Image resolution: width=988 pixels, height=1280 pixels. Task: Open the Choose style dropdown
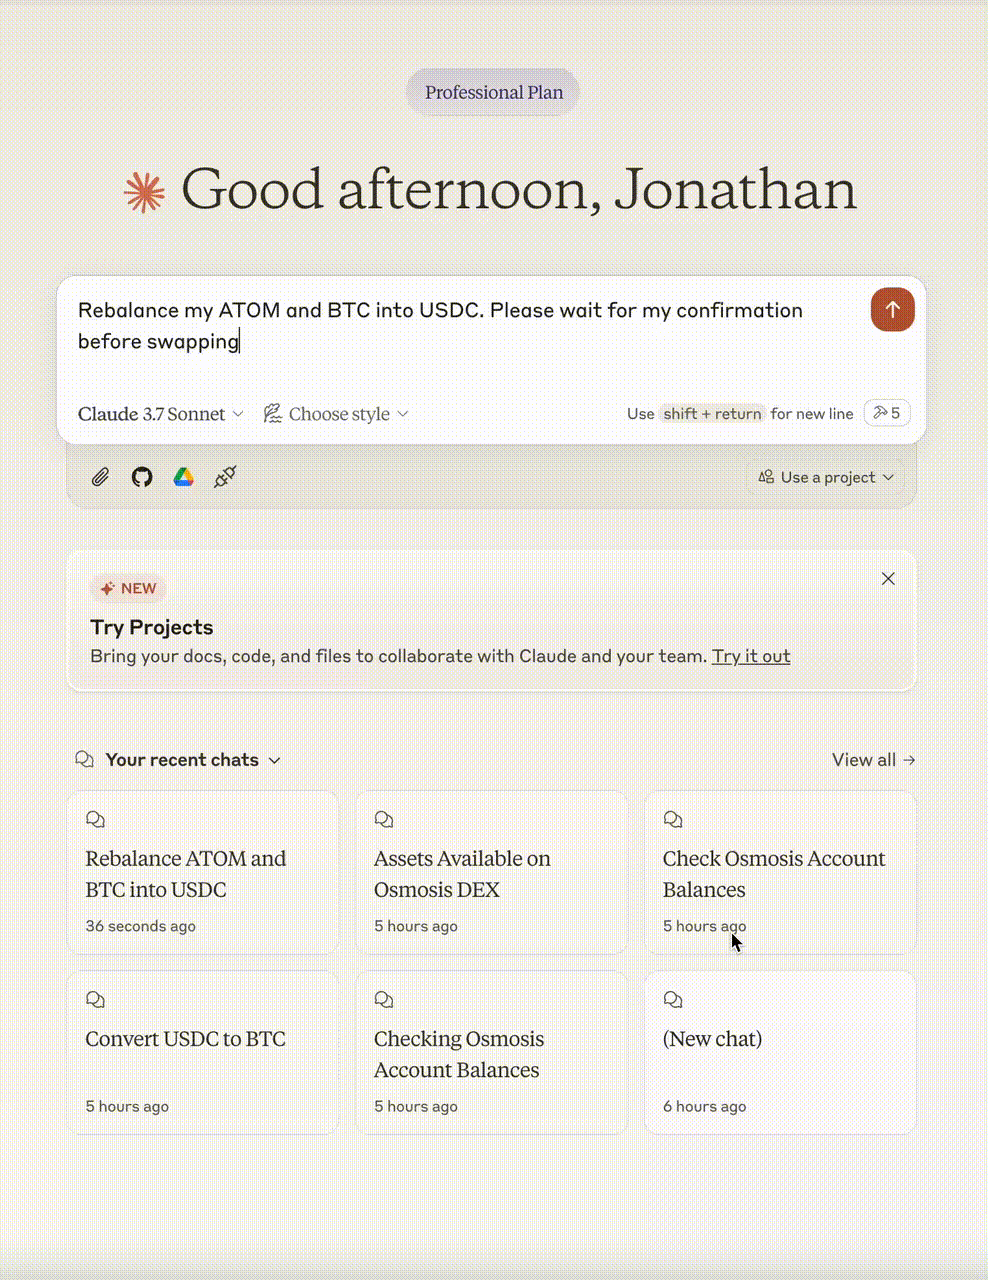tap(336, 414)
